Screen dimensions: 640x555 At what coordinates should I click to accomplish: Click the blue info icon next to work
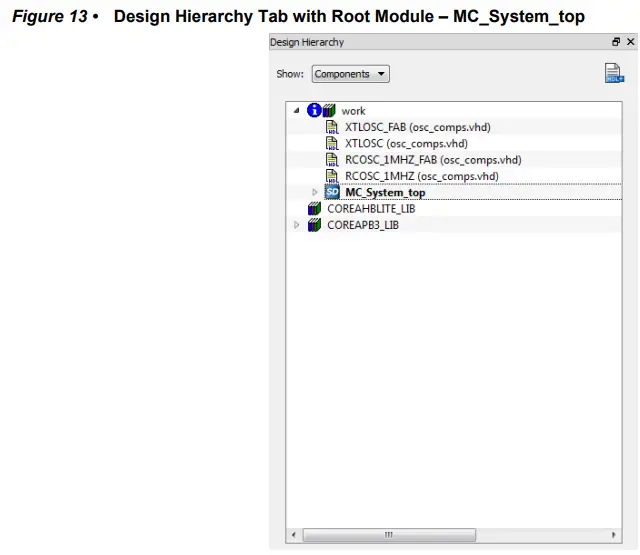tap(314, 110)
